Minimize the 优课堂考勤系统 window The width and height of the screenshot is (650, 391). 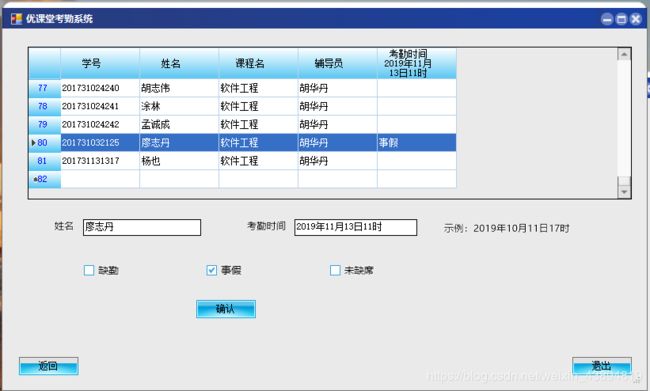pyautogui.click(x=607, y=19)
